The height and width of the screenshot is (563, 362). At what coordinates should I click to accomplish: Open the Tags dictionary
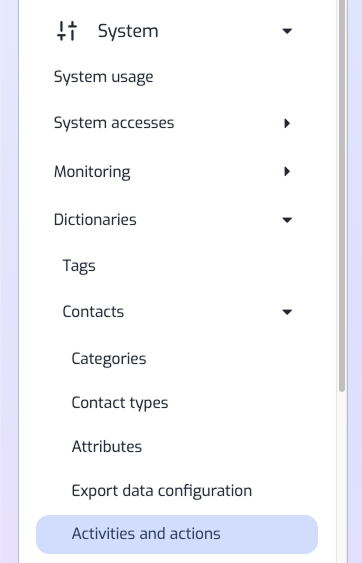pyautogui.click(x=79, y=266)
